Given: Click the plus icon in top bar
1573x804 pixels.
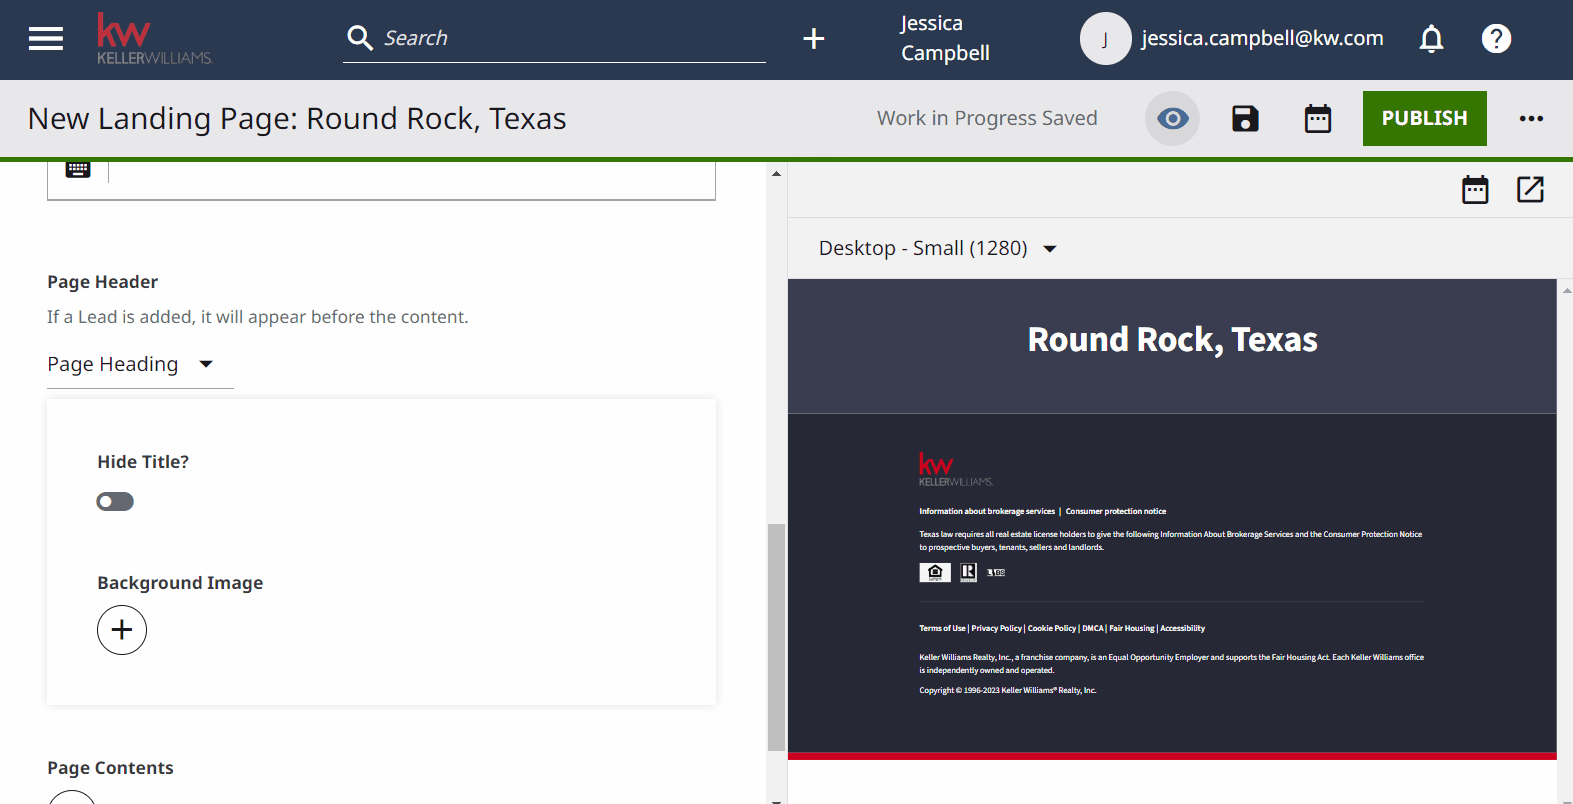Looking at the screenshot, I should pyautogui.click(x=814, y=39).
